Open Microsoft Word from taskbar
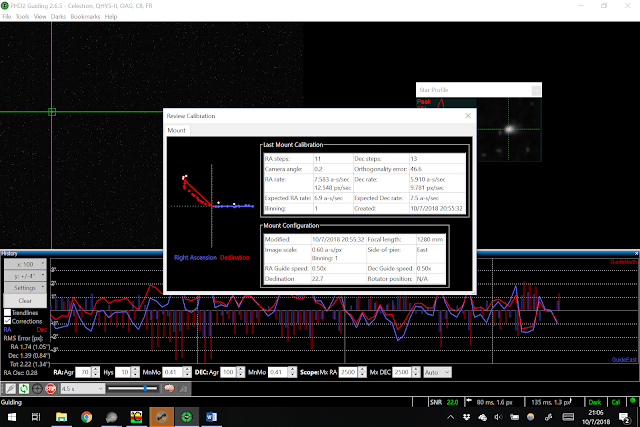 click(211, 417)
